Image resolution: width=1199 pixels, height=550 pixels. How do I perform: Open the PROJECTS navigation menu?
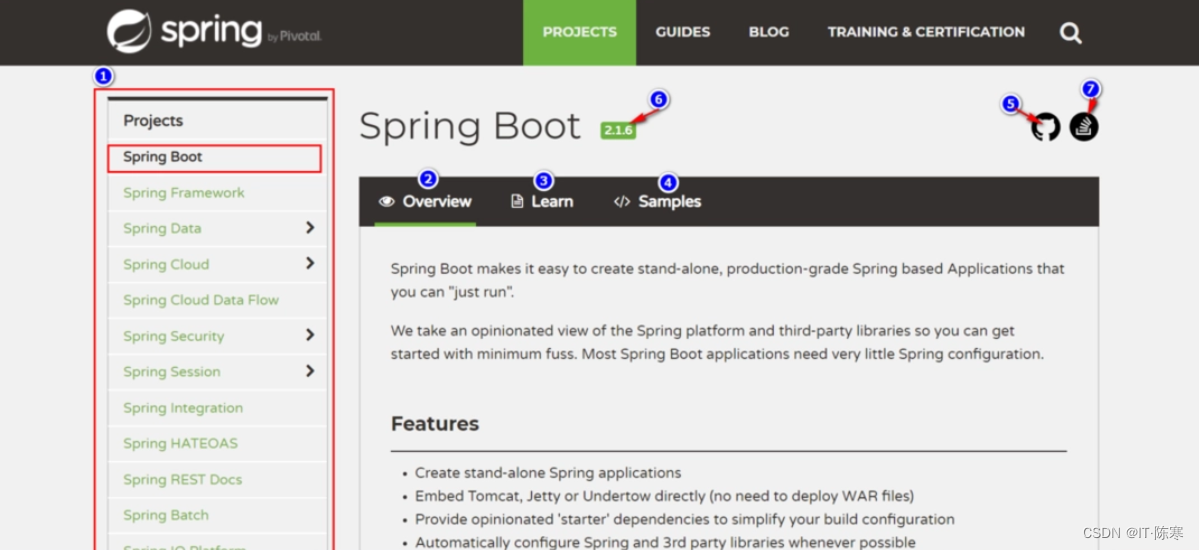tap(580, 32)
